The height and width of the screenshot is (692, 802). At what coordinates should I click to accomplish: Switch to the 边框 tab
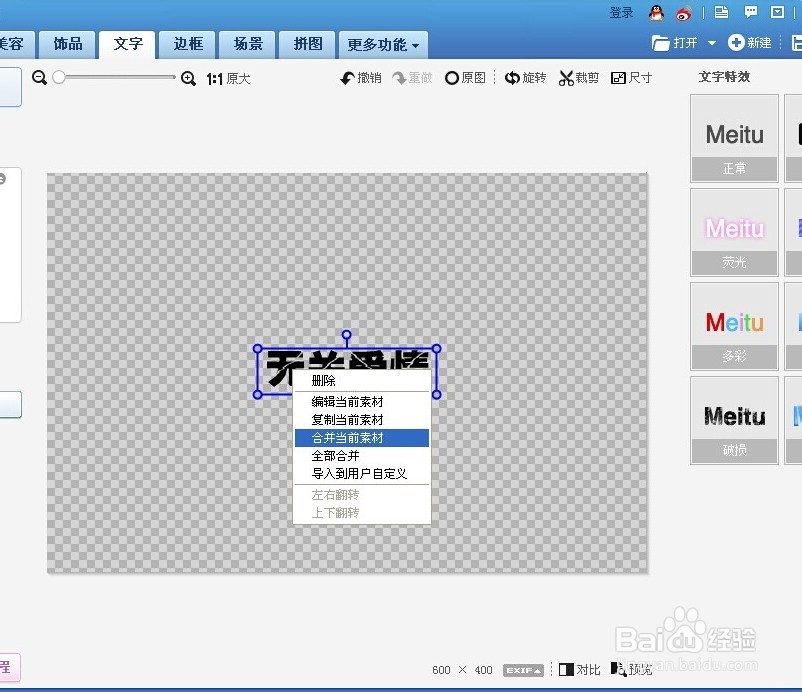(x=188, y=44)
